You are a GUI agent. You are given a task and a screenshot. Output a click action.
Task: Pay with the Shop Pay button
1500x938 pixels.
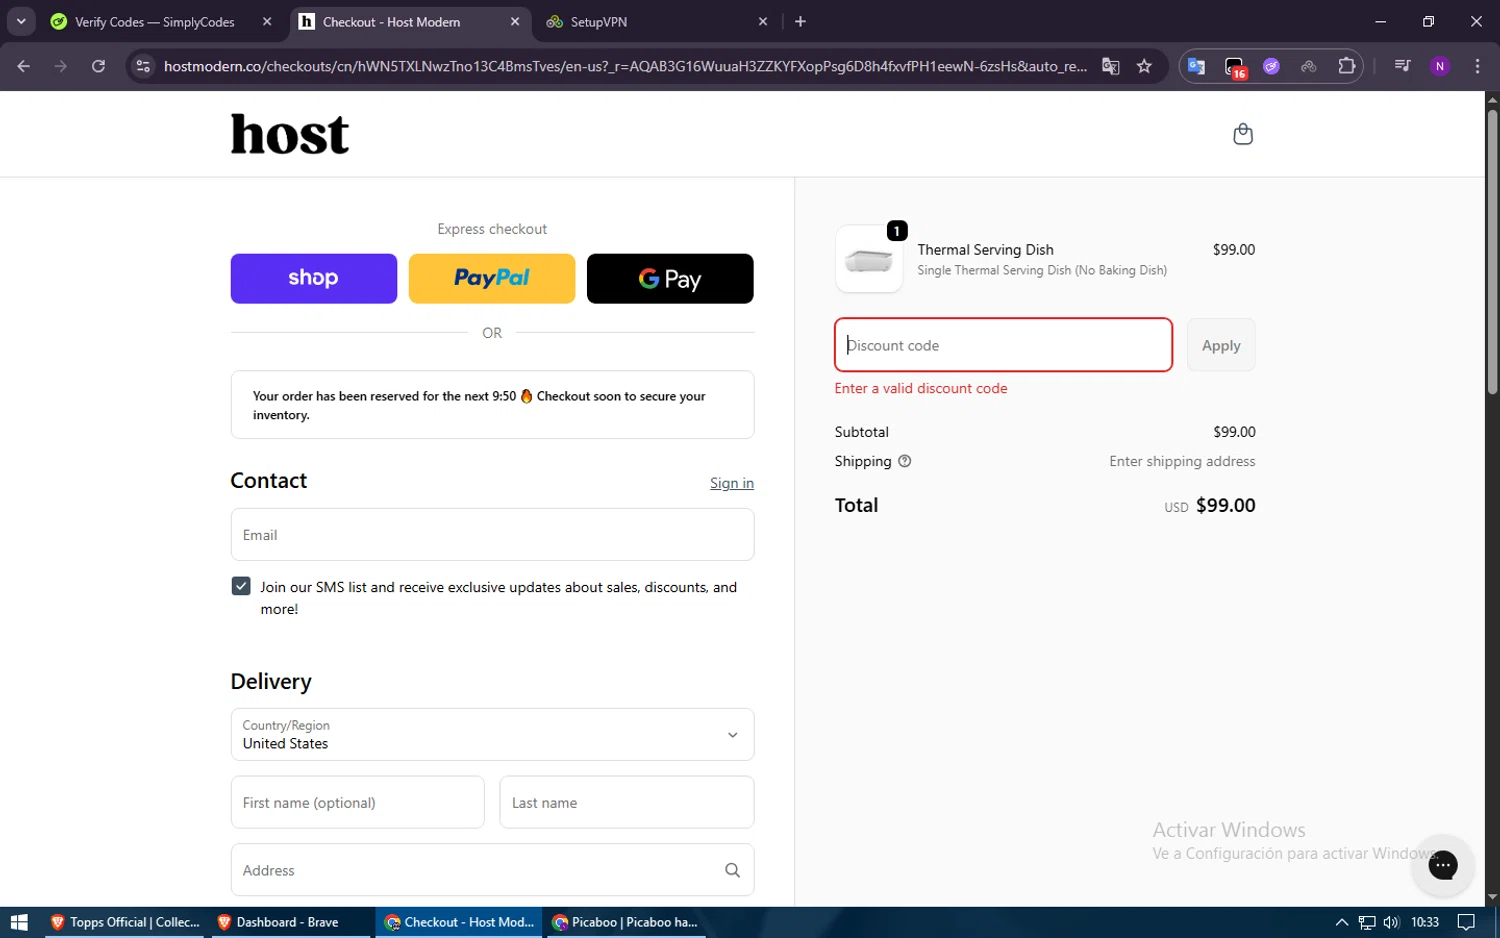click(x=313, y=278)
